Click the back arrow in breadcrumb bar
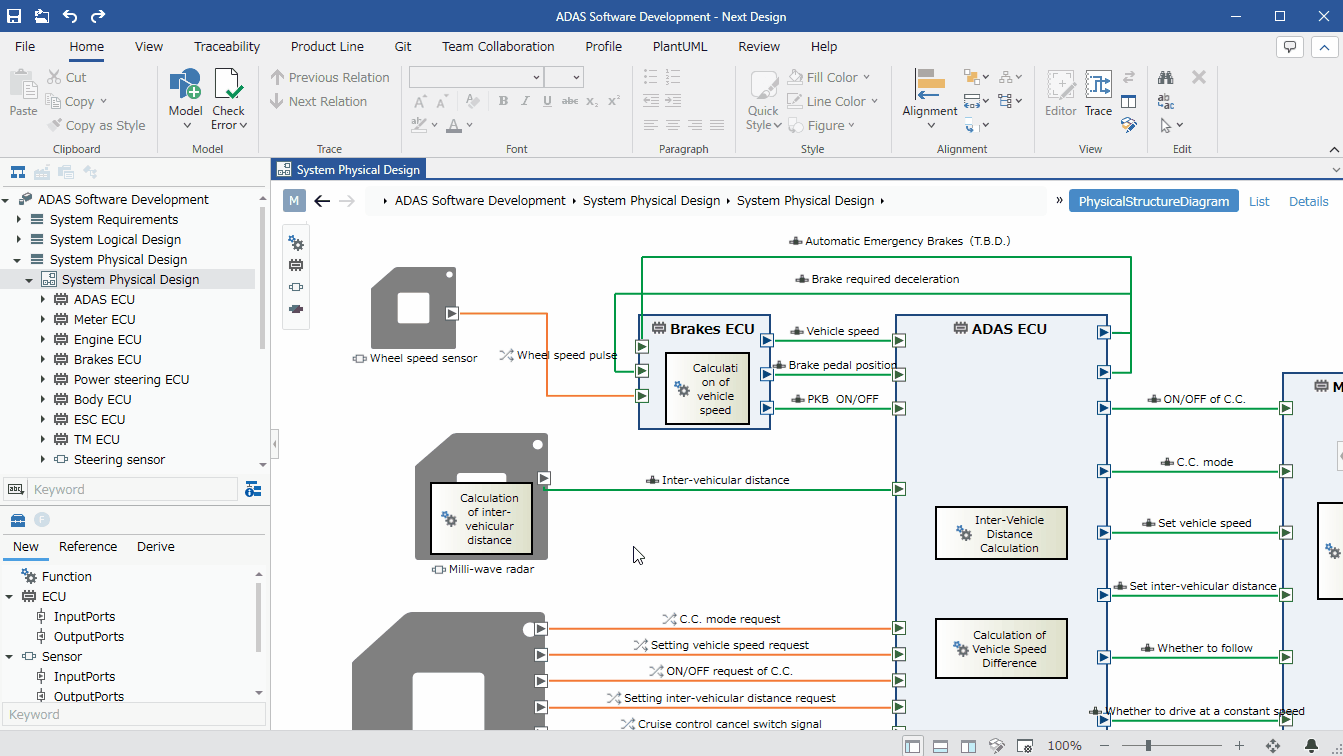The height and width of the screenshot is (756, 1343). click(x=321, y=201)
